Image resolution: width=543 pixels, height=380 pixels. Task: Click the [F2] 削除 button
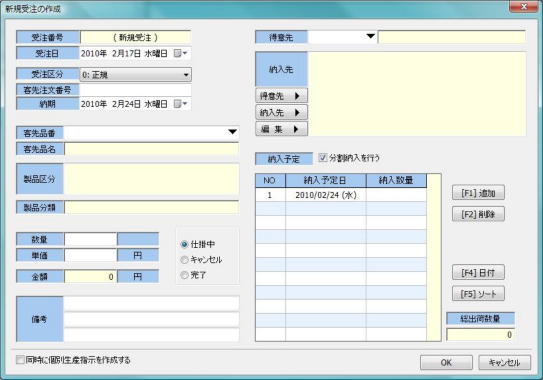click(478, 214)
